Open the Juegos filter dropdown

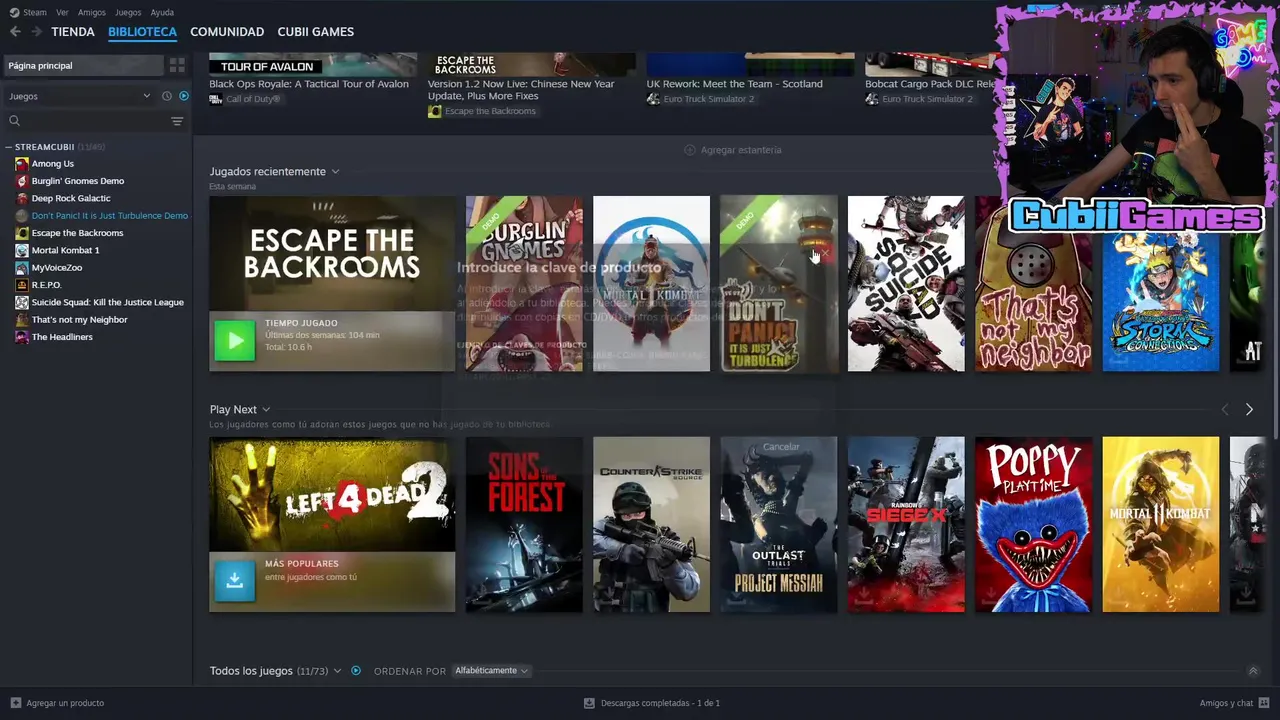point(79,96)
